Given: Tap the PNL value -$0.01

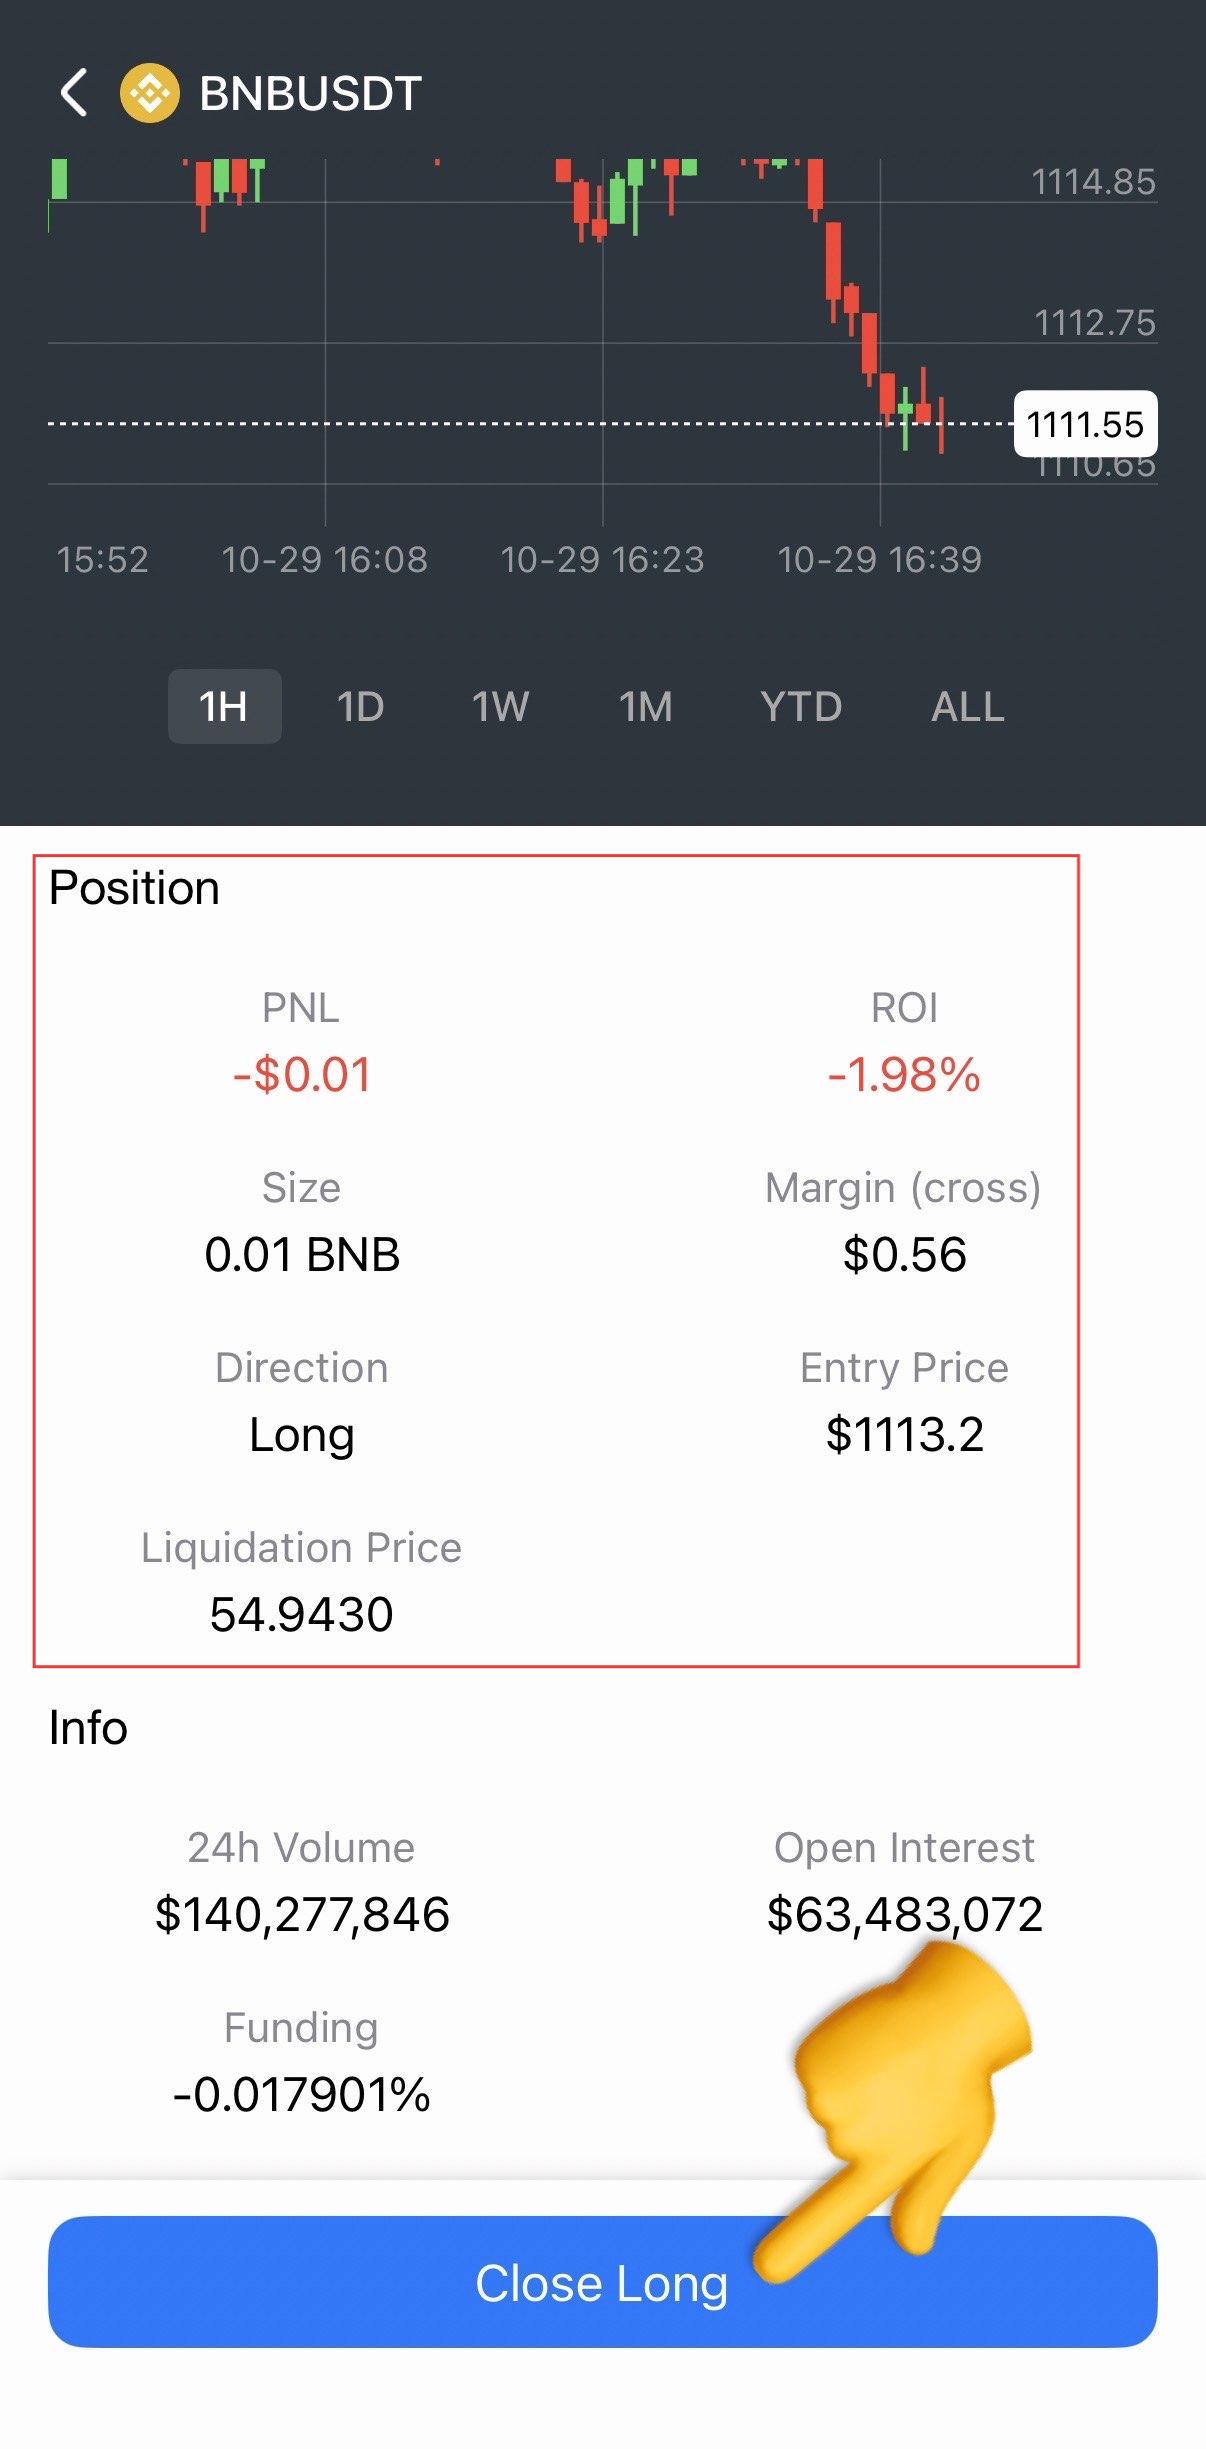Looking at the screenshot, I should pos(301,1075).
